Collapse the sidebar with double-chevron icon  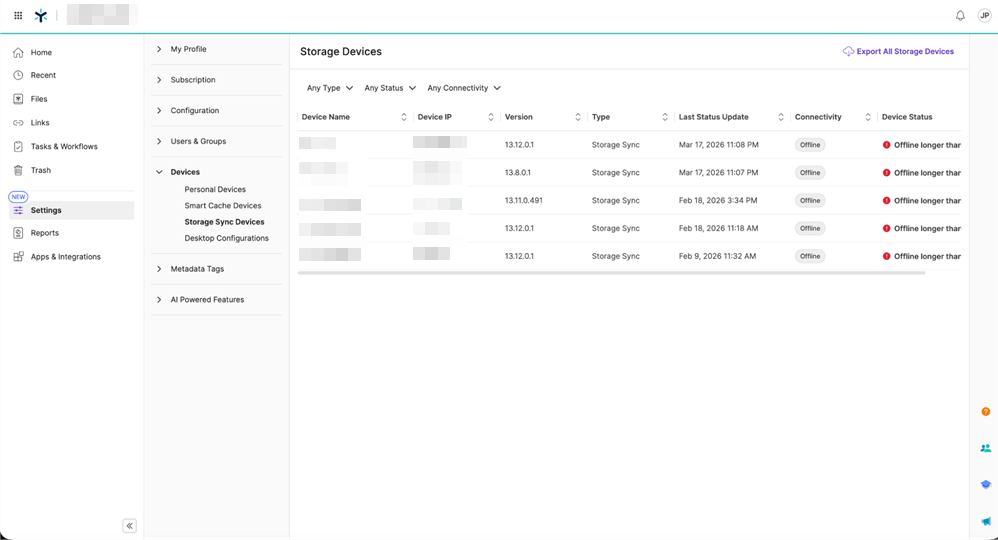(129, 525)
